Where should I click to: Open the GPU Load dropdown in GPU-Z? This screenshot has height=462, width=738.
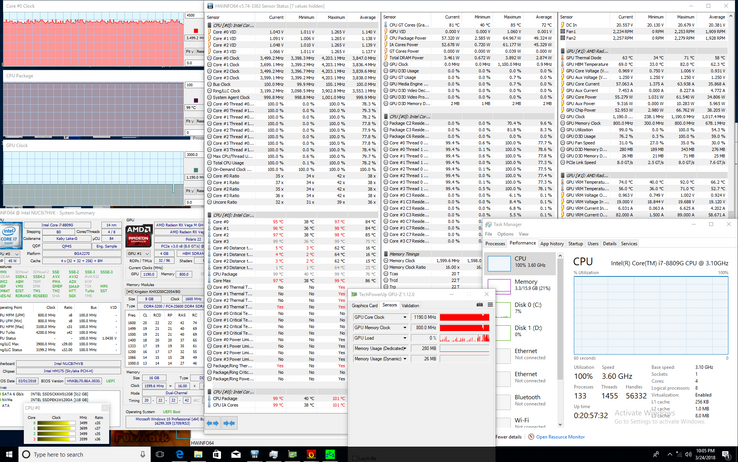[x=404, y=338]
